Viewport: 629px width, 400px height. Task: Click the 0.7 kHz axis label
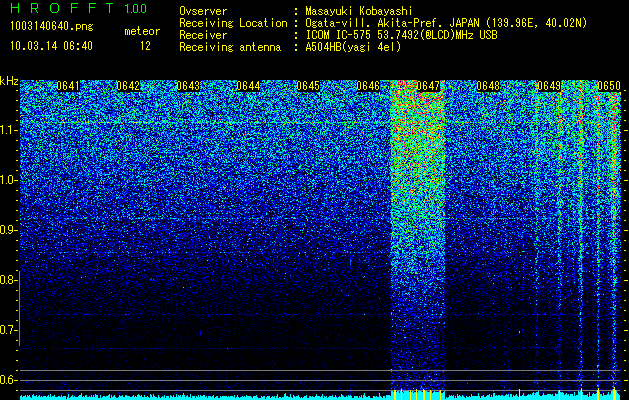[8, 330]
